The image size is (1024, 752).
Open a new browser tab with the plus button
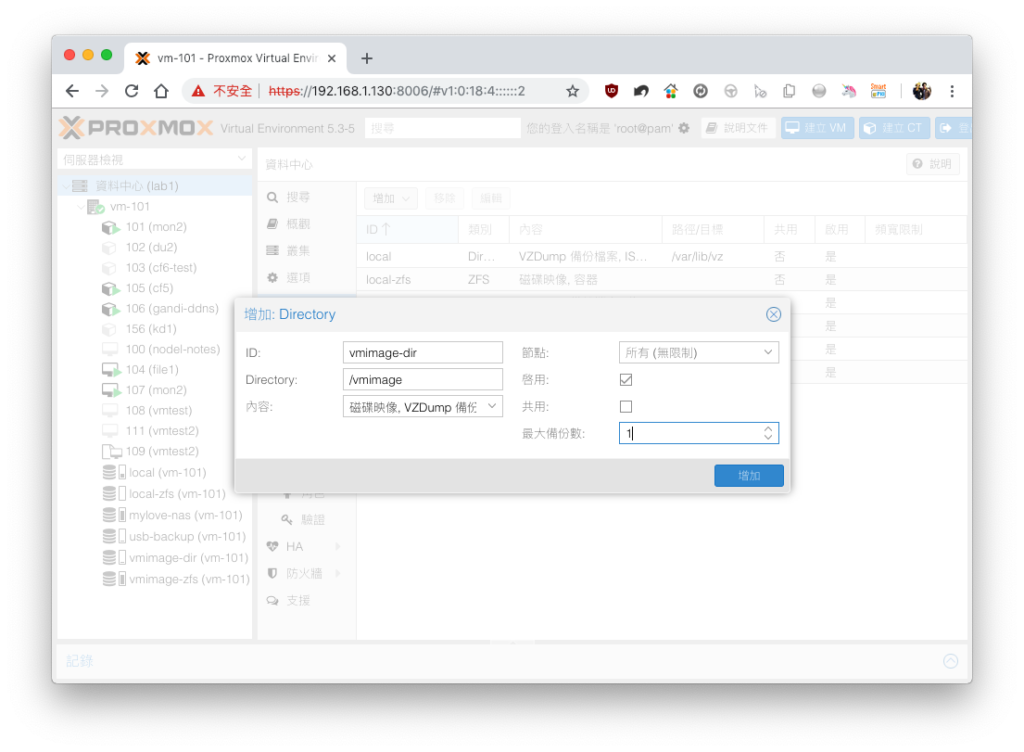[367, 58]
